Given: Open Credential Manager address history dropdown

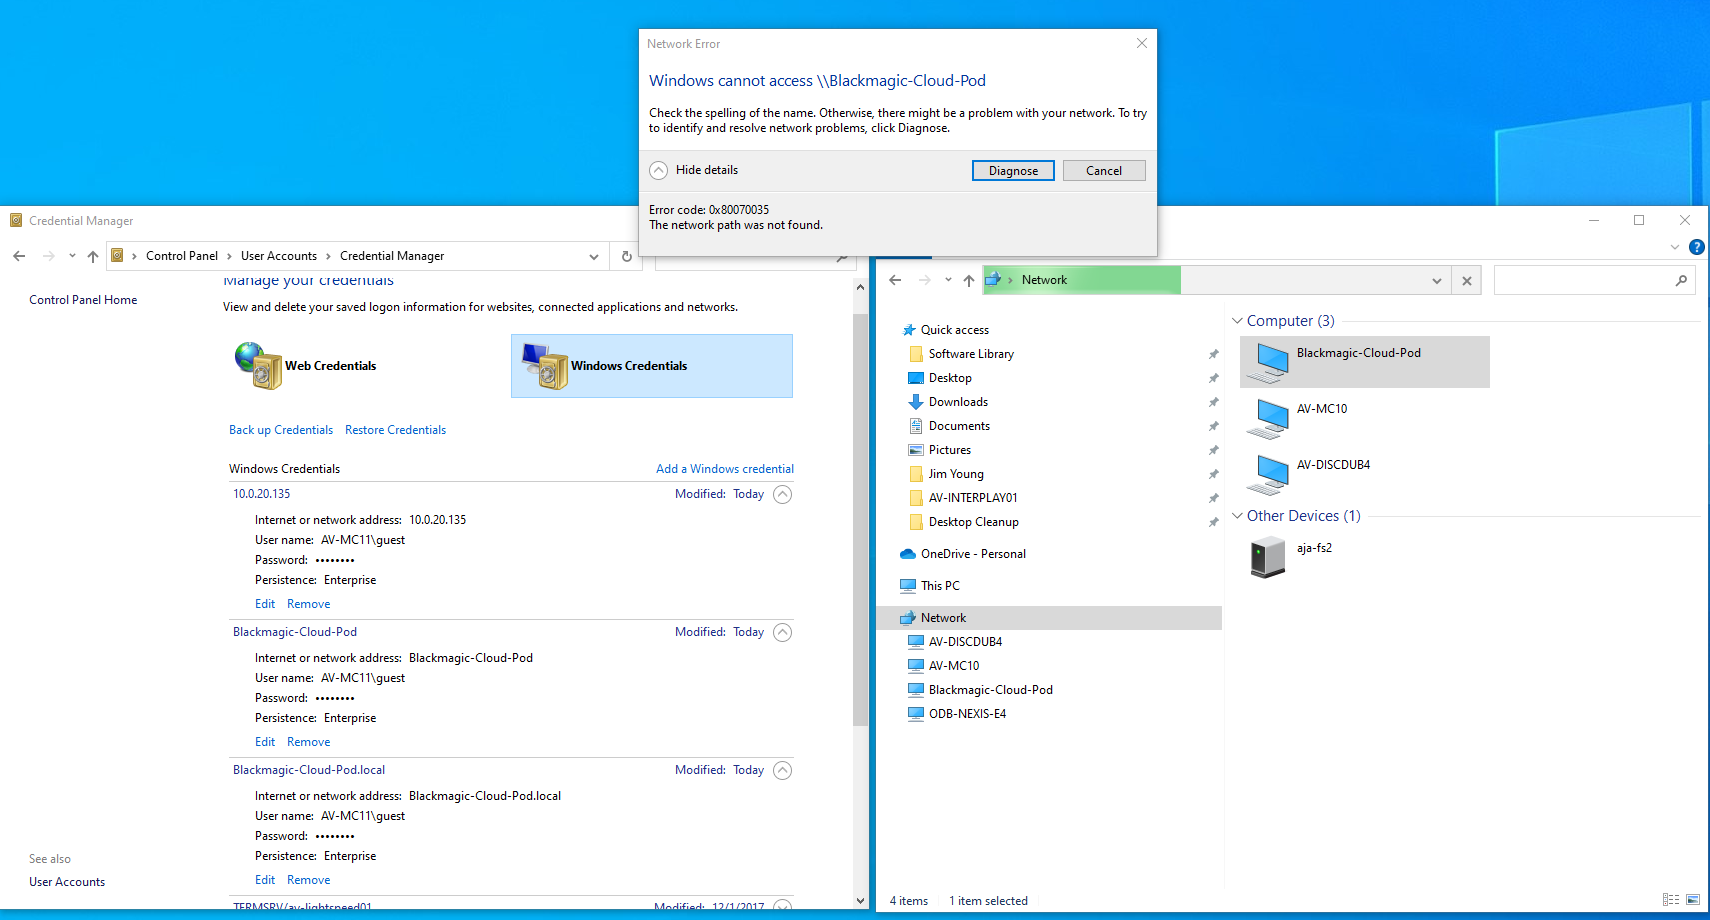Looking at the screenshot, I should pos(594,256).
